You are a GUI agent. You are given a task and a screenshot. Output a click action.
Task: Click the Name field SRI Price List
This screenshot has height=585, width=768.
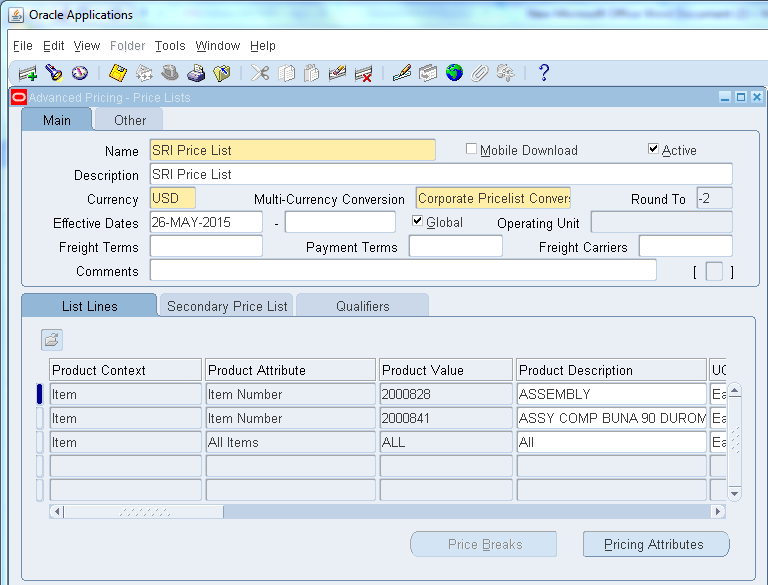[292, 150]
